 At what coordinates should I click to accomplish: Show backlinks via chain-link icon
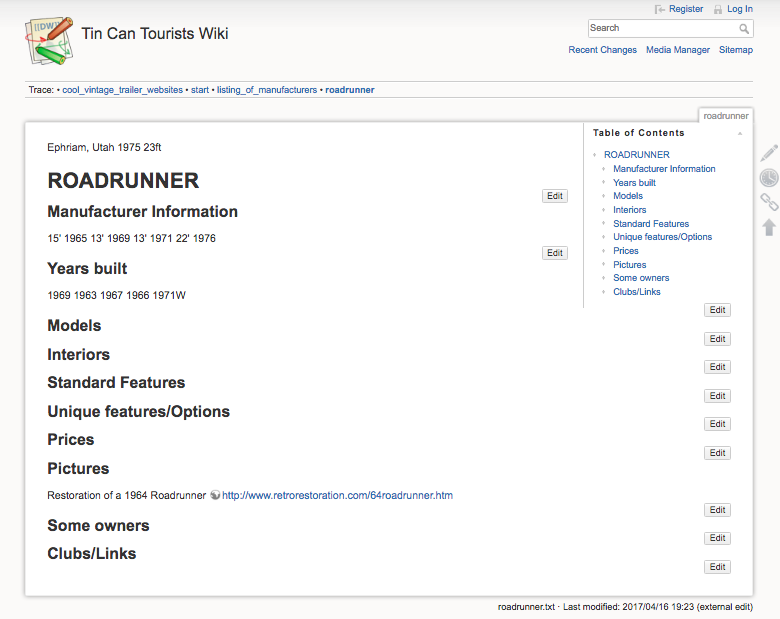point(769,202)
